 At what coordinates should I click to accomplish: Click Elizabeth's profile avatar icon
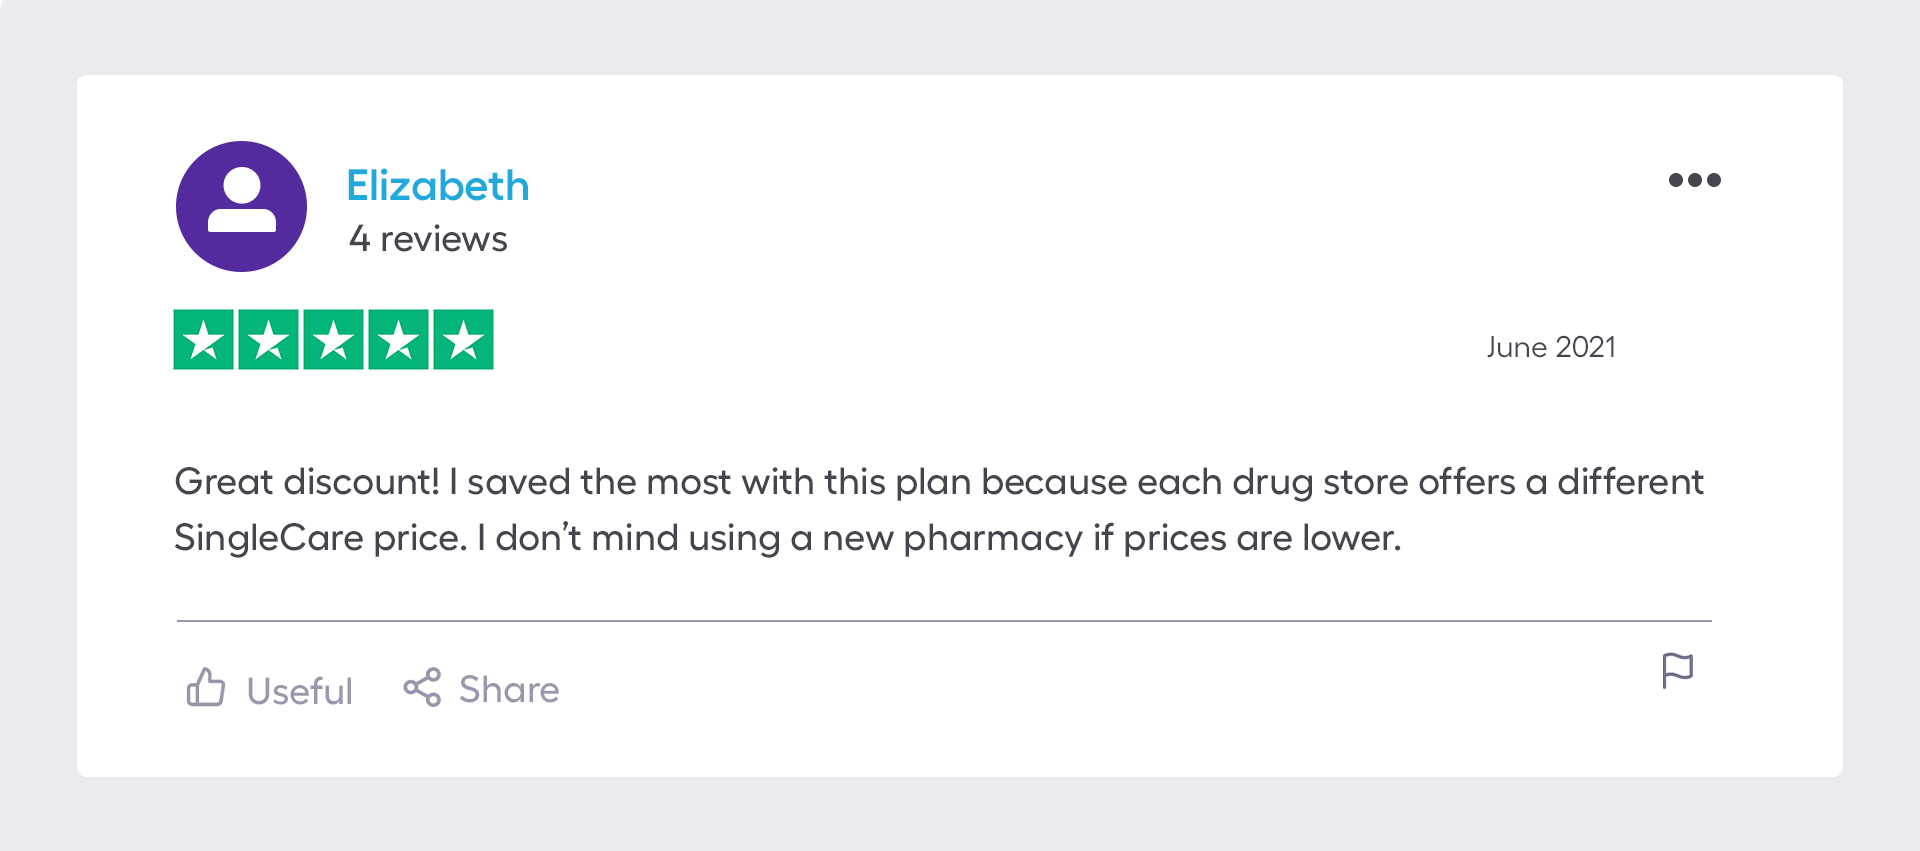tap(240, 205)
